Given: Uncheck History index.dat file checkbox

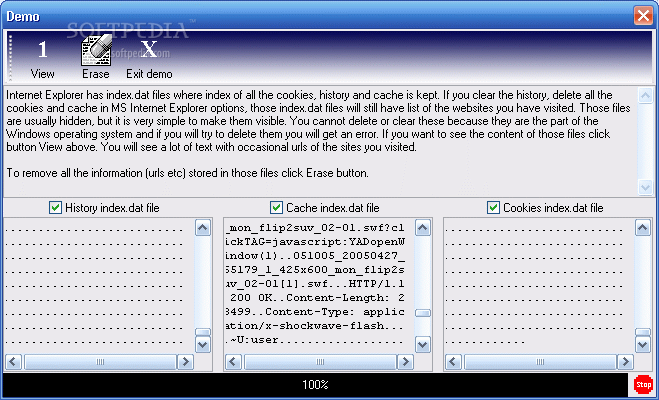Looking at the screenshot, I should tap(55, 208).
